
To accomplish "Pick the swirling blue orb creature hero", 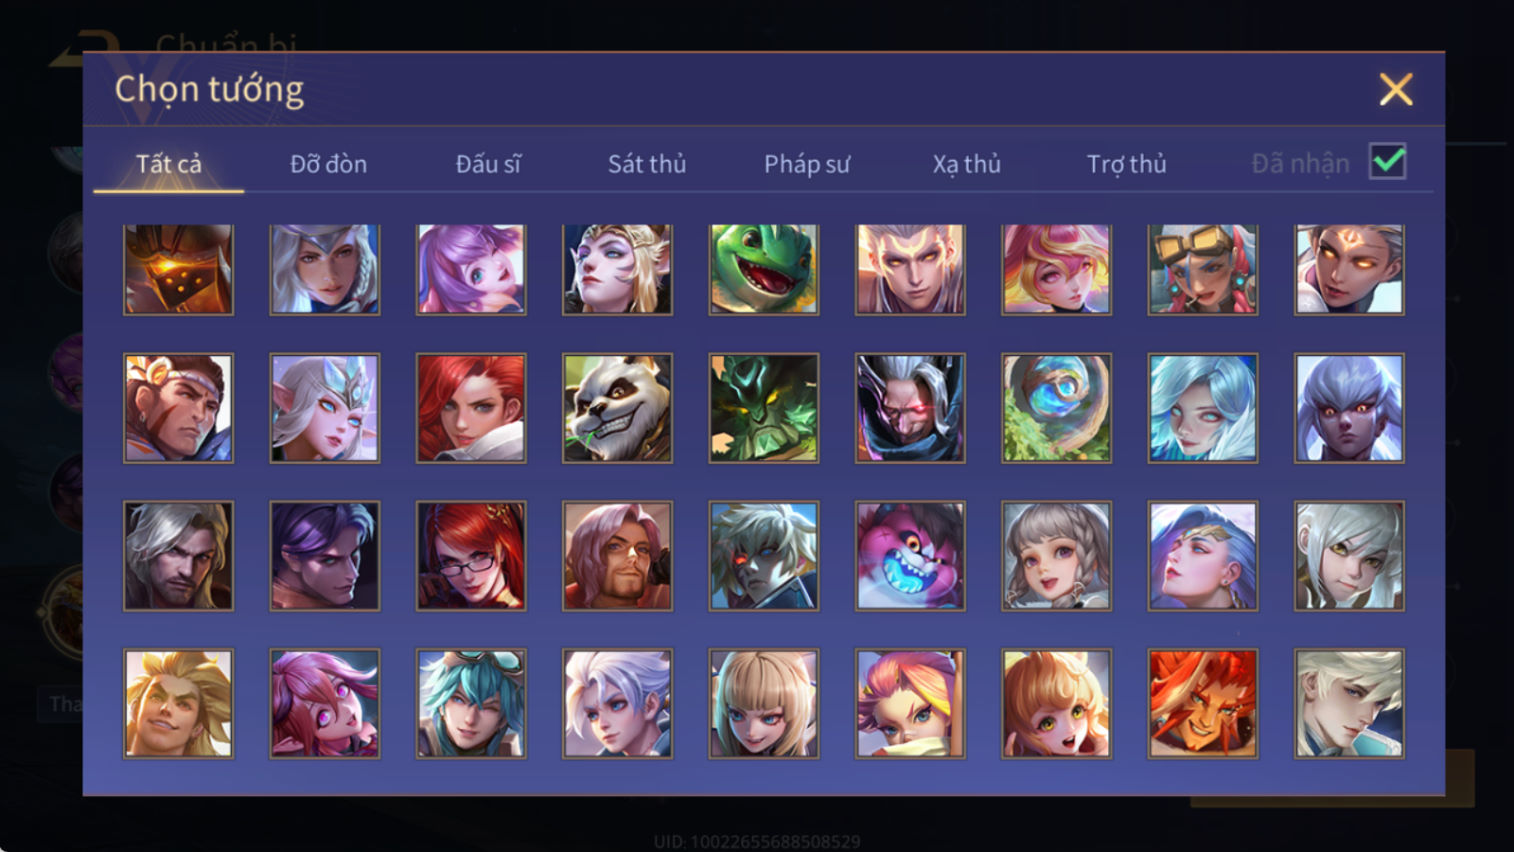I will pos(1056,408).
